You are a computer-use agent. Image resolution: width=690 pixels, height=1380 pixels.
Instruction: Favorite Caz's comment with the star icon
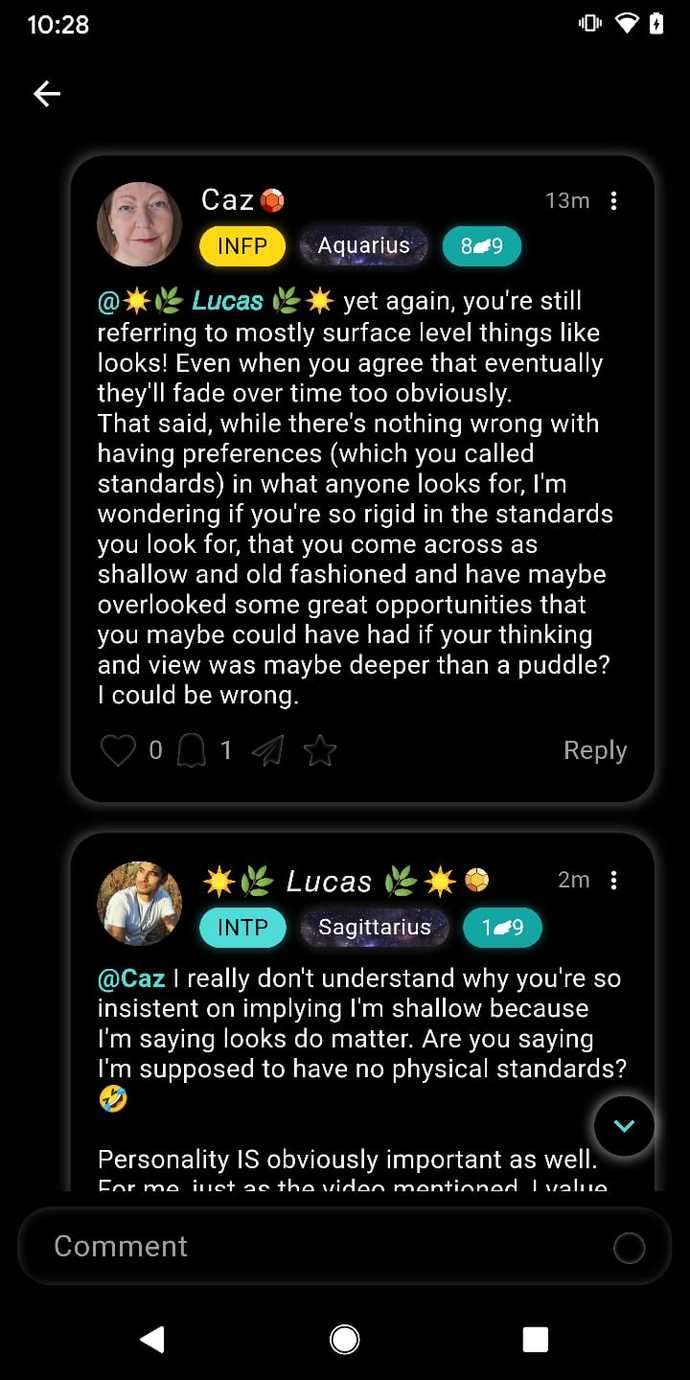[x=320, y=750]
